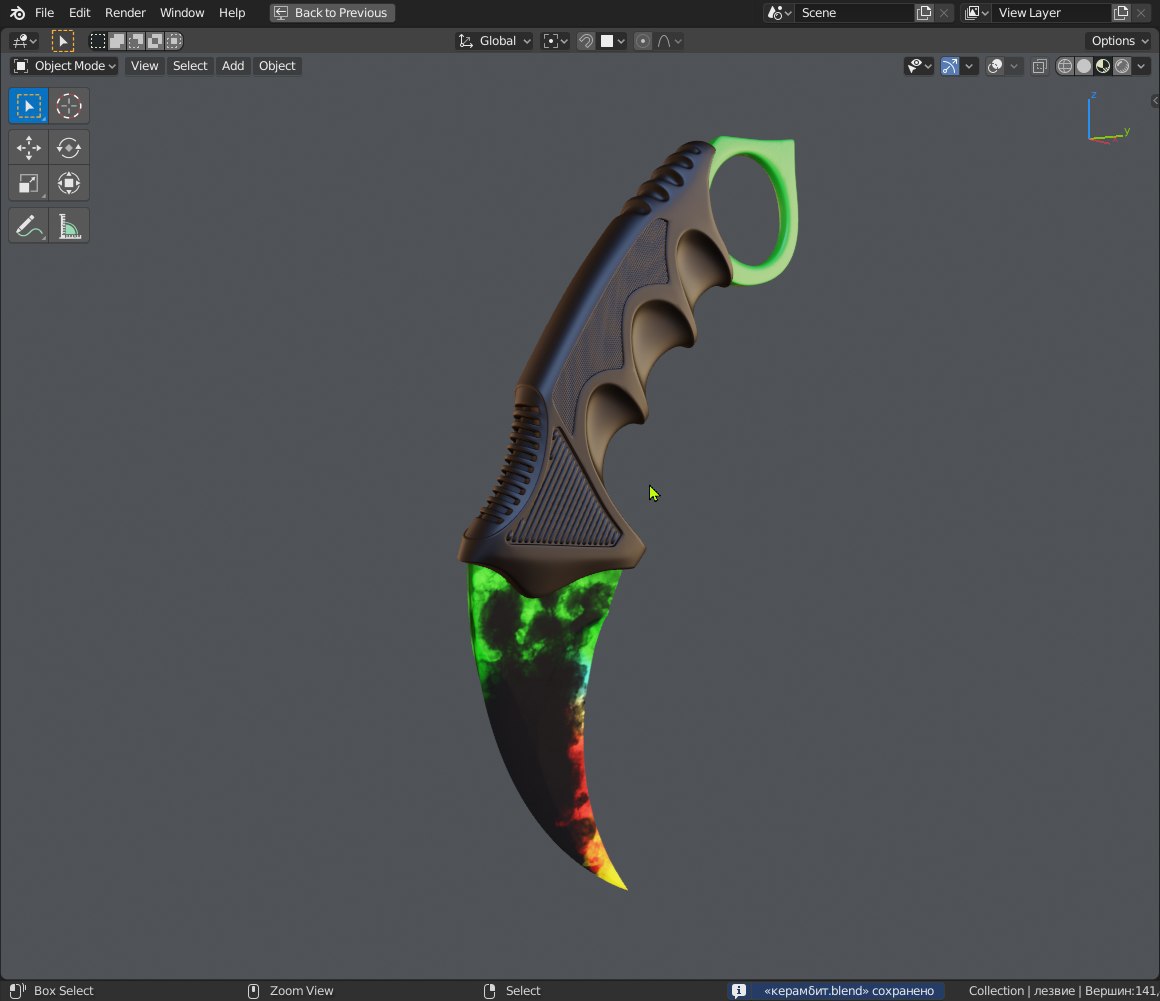Open the object type visibility dropdown
Viewport: 1160px width, 1001px height.
[920, 67]
